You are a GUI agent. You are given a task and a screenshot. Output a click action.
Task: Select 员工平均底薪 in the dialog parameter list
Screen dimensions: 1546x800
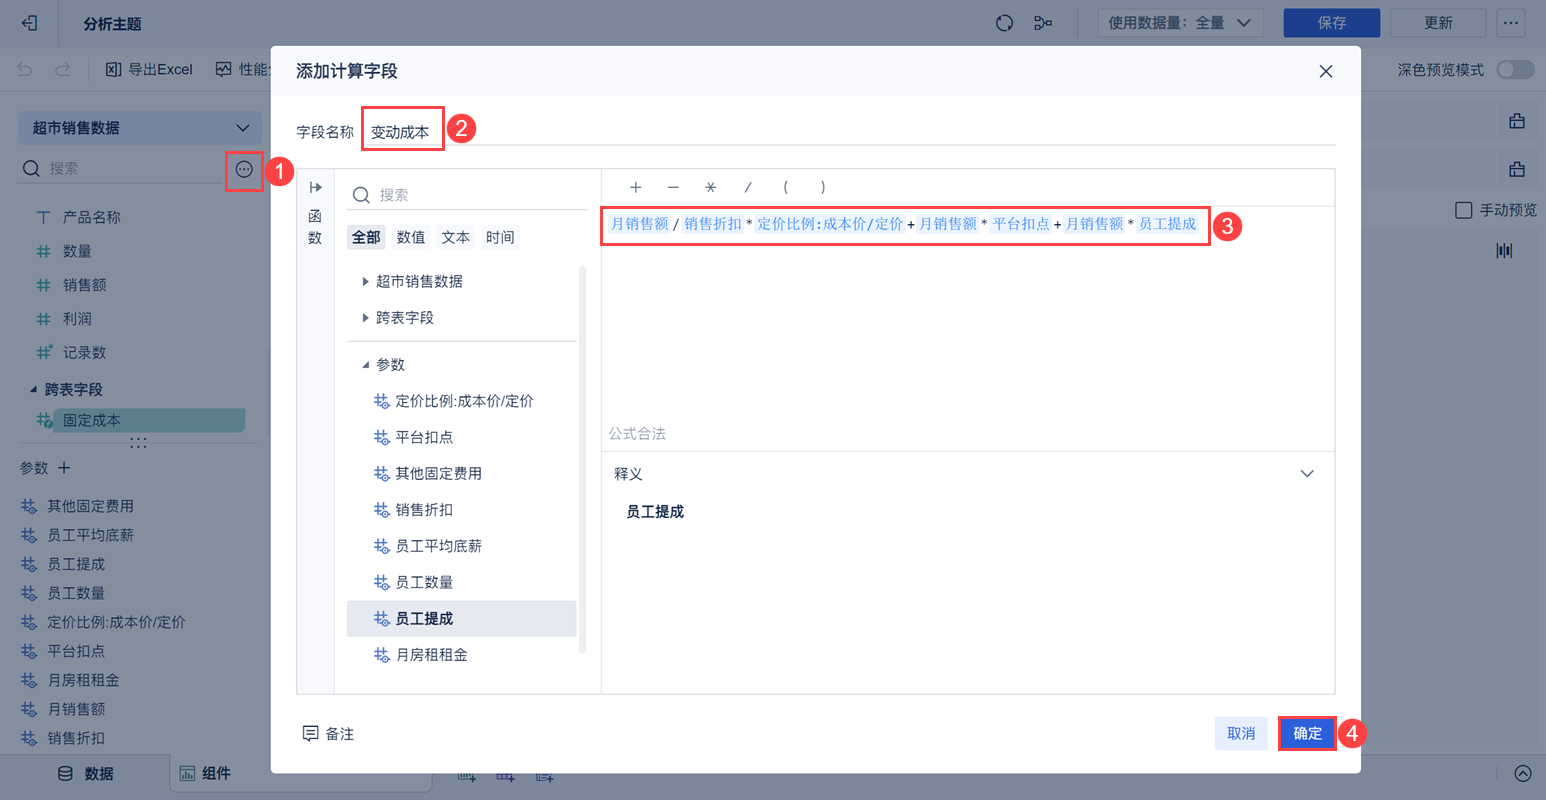point(462,546)
